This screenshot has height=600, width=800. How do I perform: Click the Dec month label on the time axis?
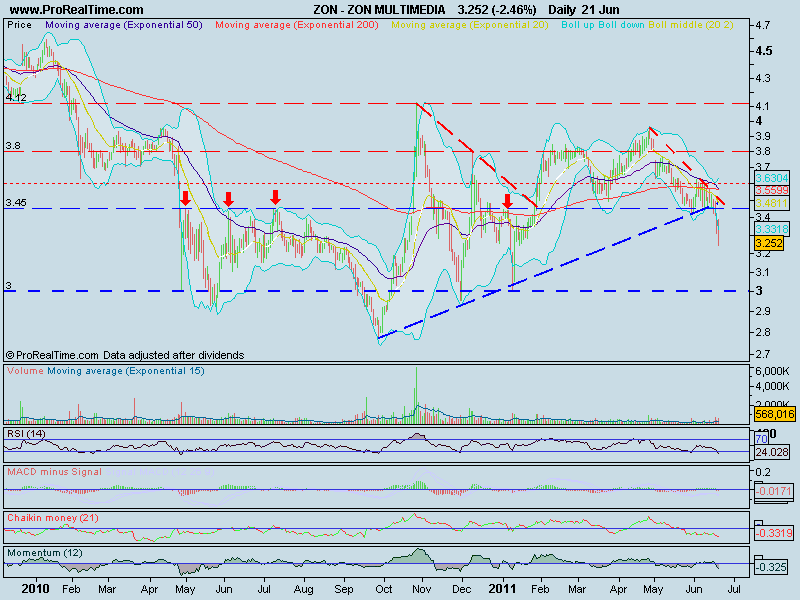(462, 589)
